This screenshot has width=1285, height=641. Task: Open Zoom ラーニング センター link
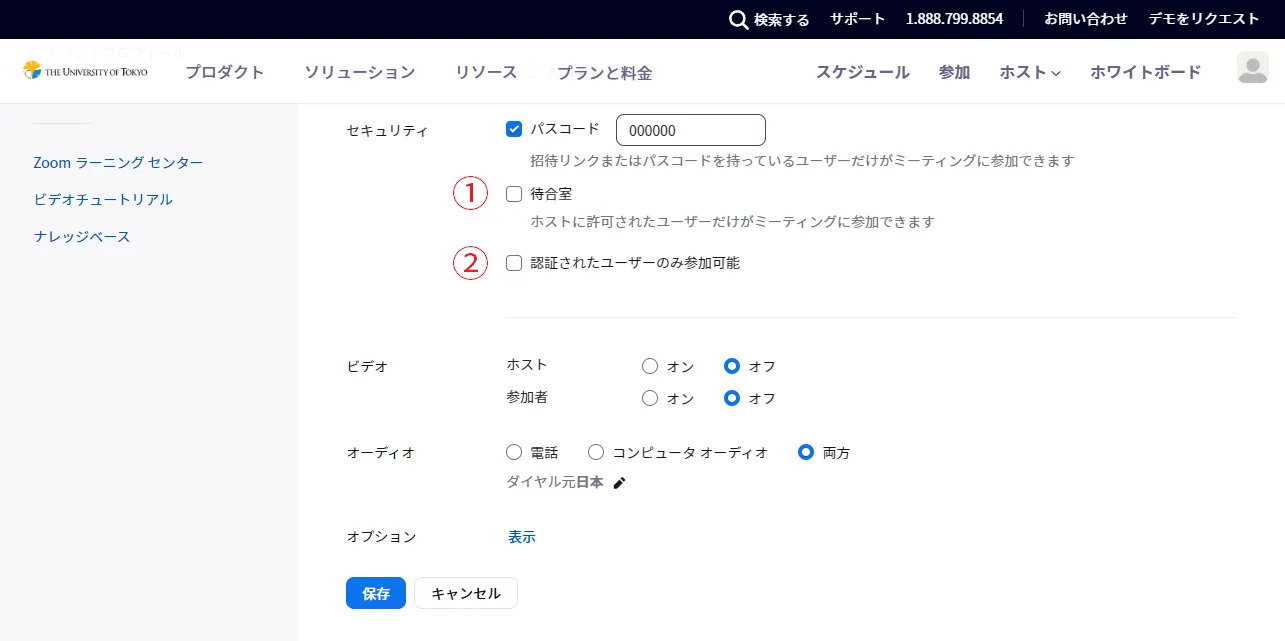118,162
